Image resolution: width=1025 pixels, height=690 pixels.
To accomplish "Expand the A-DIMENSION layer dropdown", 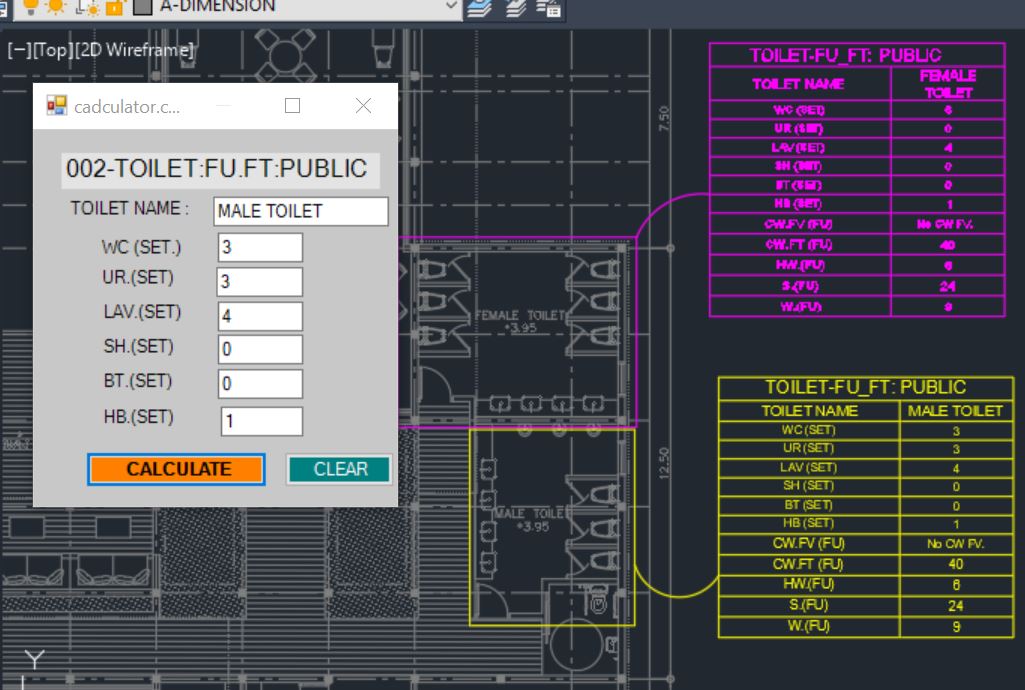I will click(452, 7).
